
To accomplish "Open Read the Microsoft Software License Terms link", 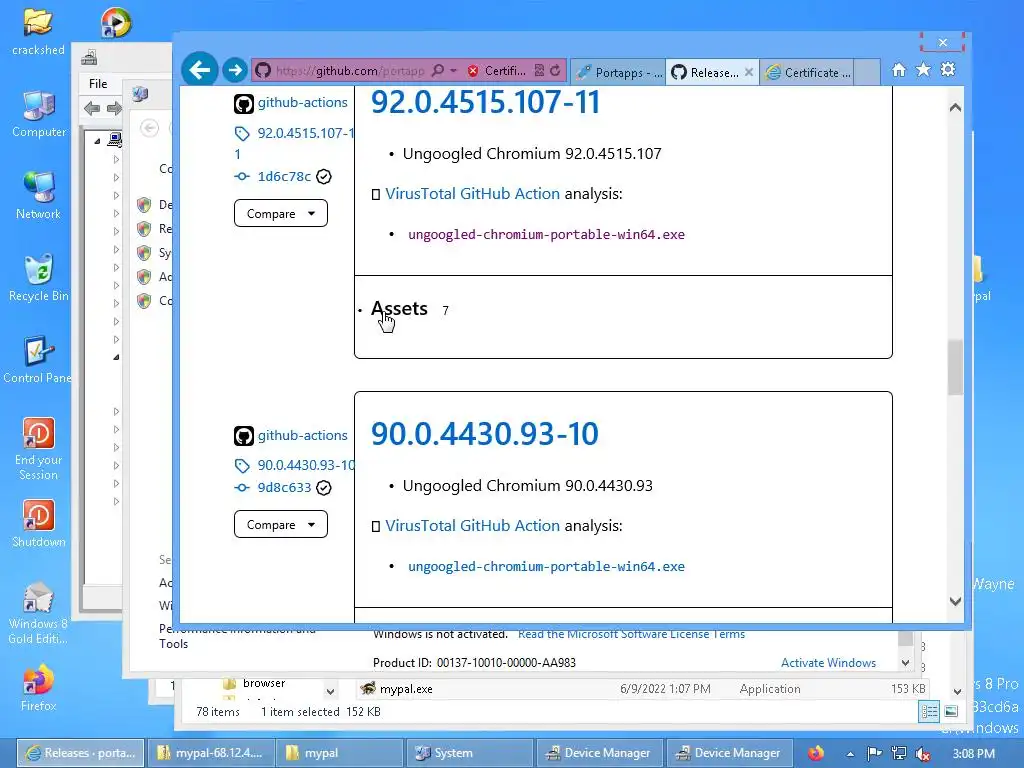I will point(631,634).
